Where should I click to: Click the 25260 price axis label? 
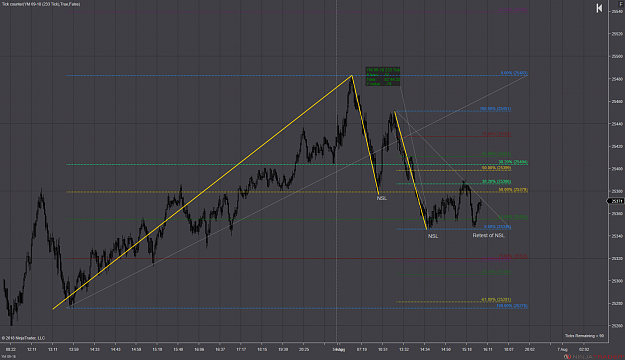(617, 326)
